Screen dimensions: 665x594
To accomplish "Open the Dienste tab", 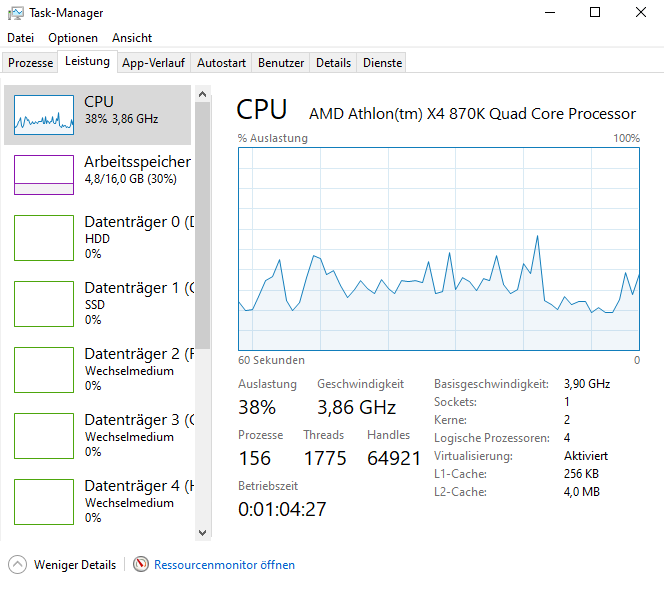I will (x=382, y=63).
